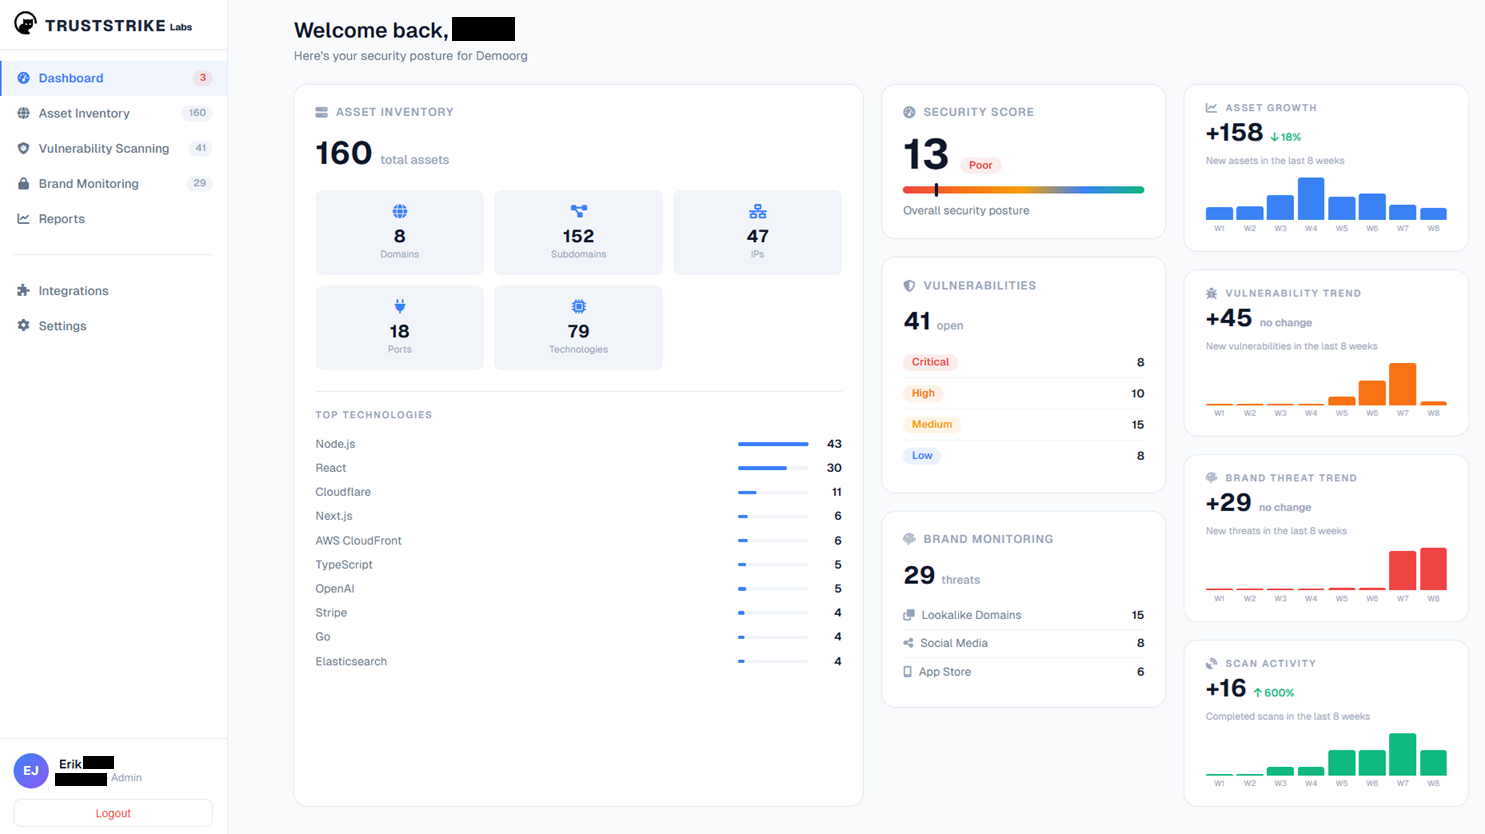Screen dimensions: 1485x834
Task: Open the Subdomains count card
Action: click(x=578, y=232)
